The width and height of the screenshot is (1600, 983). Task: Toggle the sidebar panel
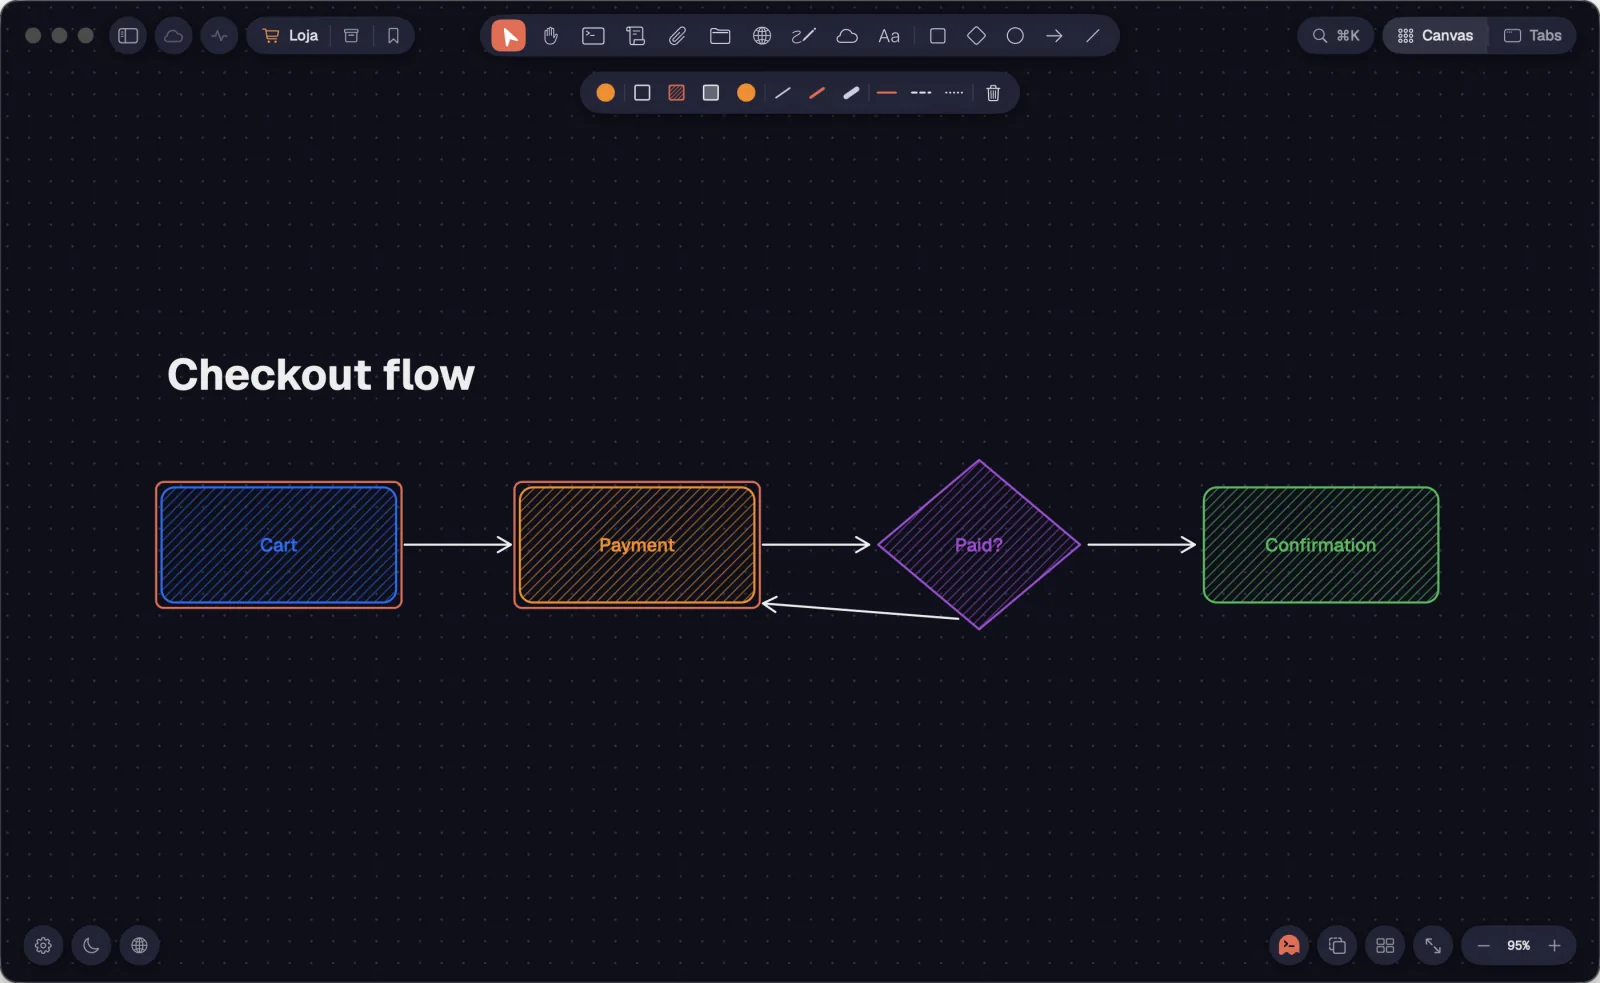click(x=128, y=36)
